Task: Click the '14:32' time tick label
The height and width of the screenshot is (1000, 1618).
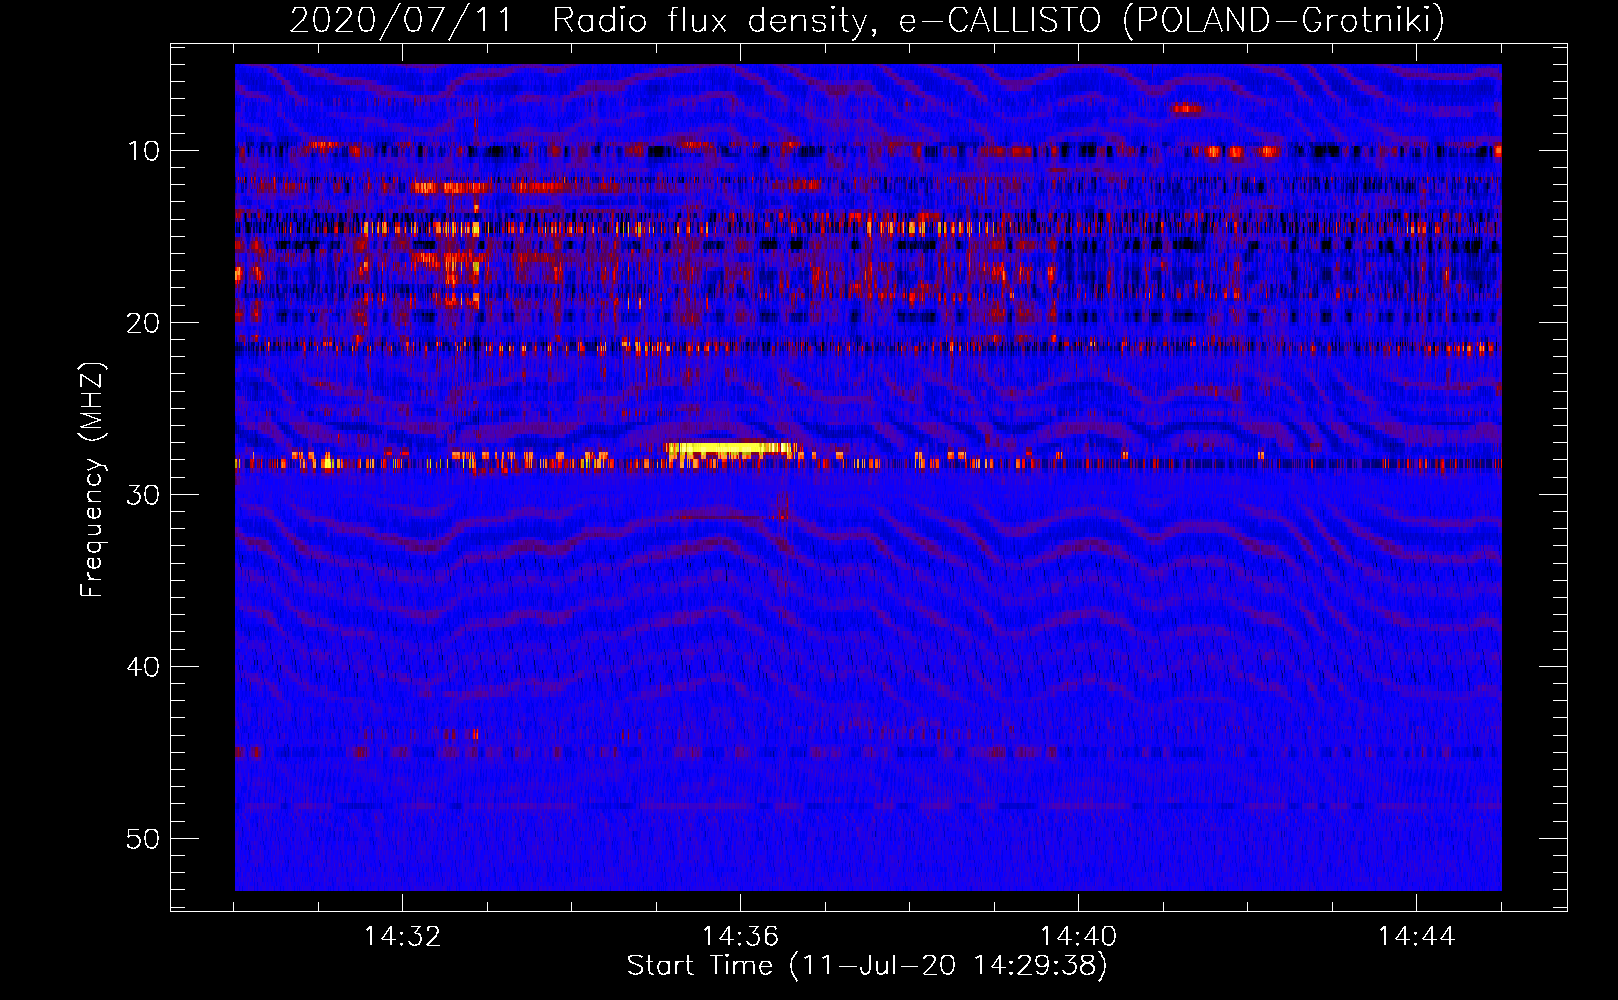Action: [402, 937]
